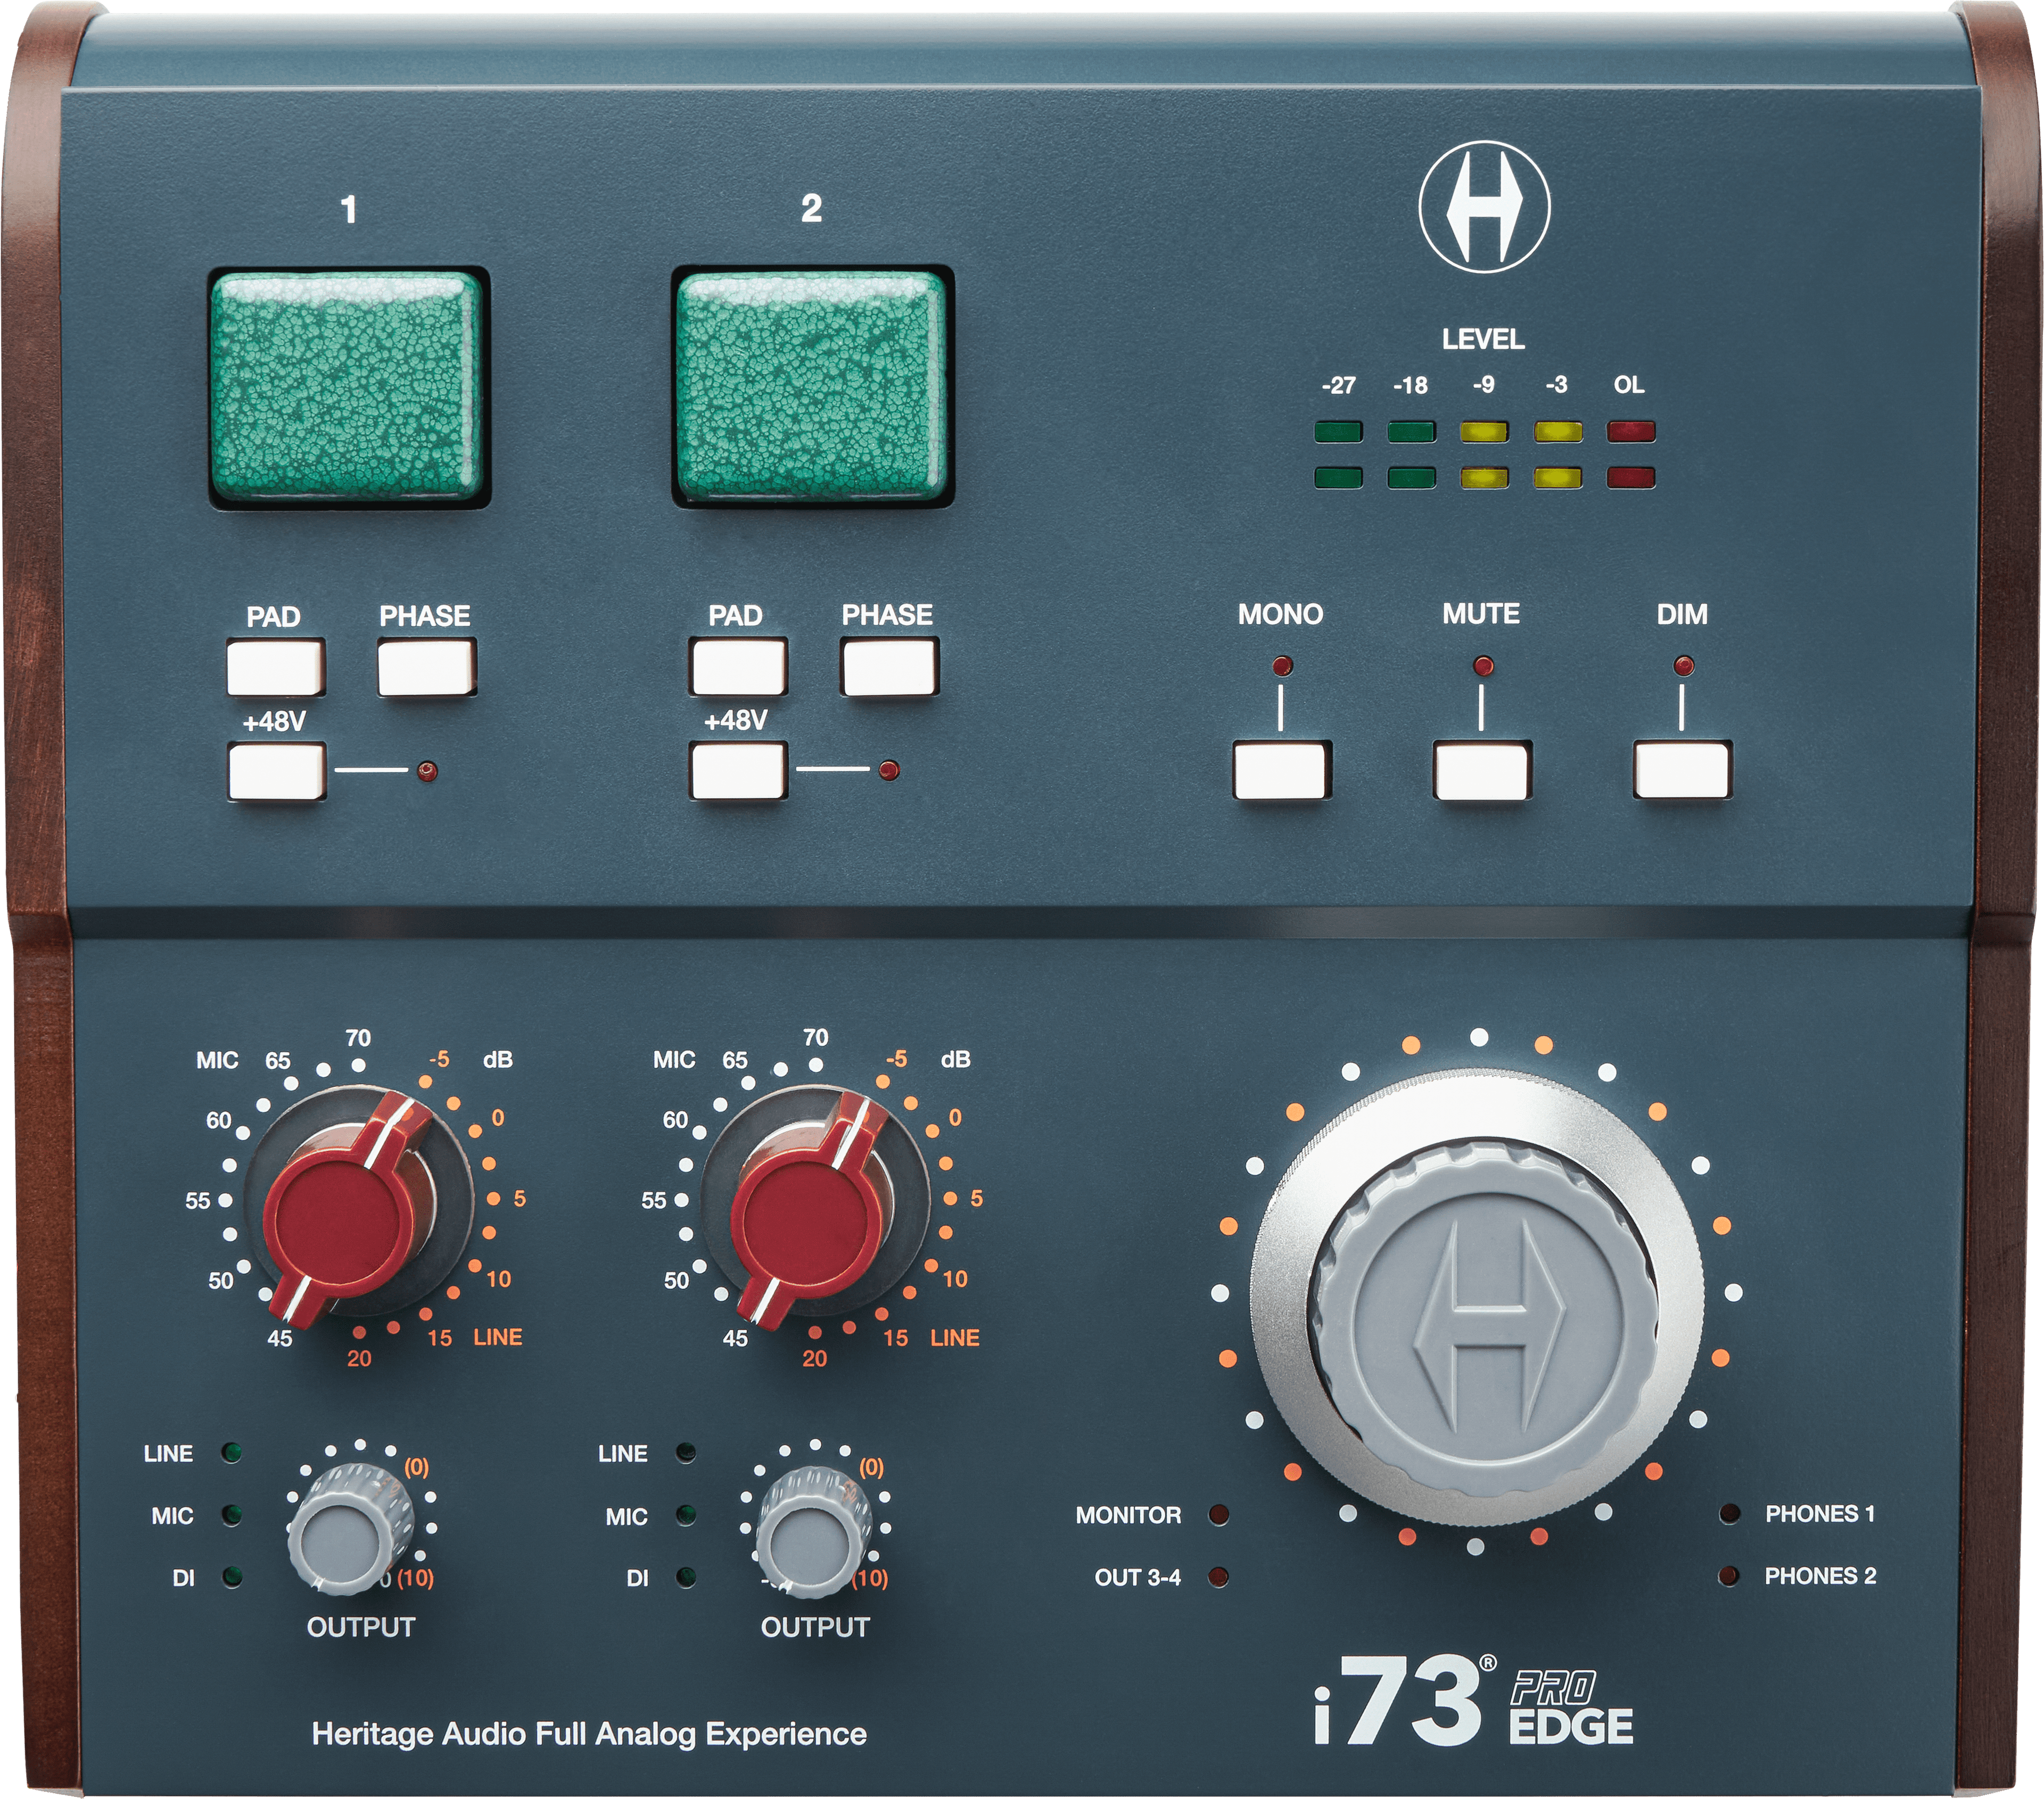This screenshot has width=2044, height=1799.
Task: Click the Heritage Audio H logo
Action: (1484, 207)
